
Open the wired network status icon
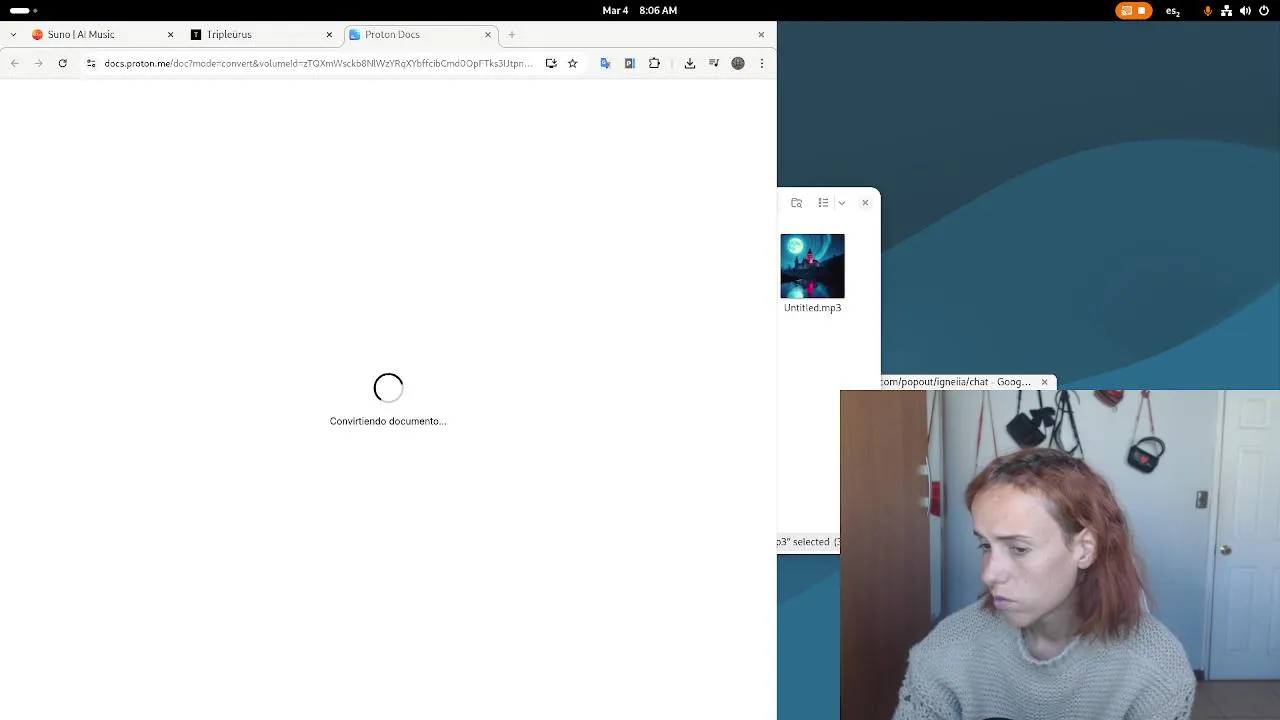pos(1226,11)
